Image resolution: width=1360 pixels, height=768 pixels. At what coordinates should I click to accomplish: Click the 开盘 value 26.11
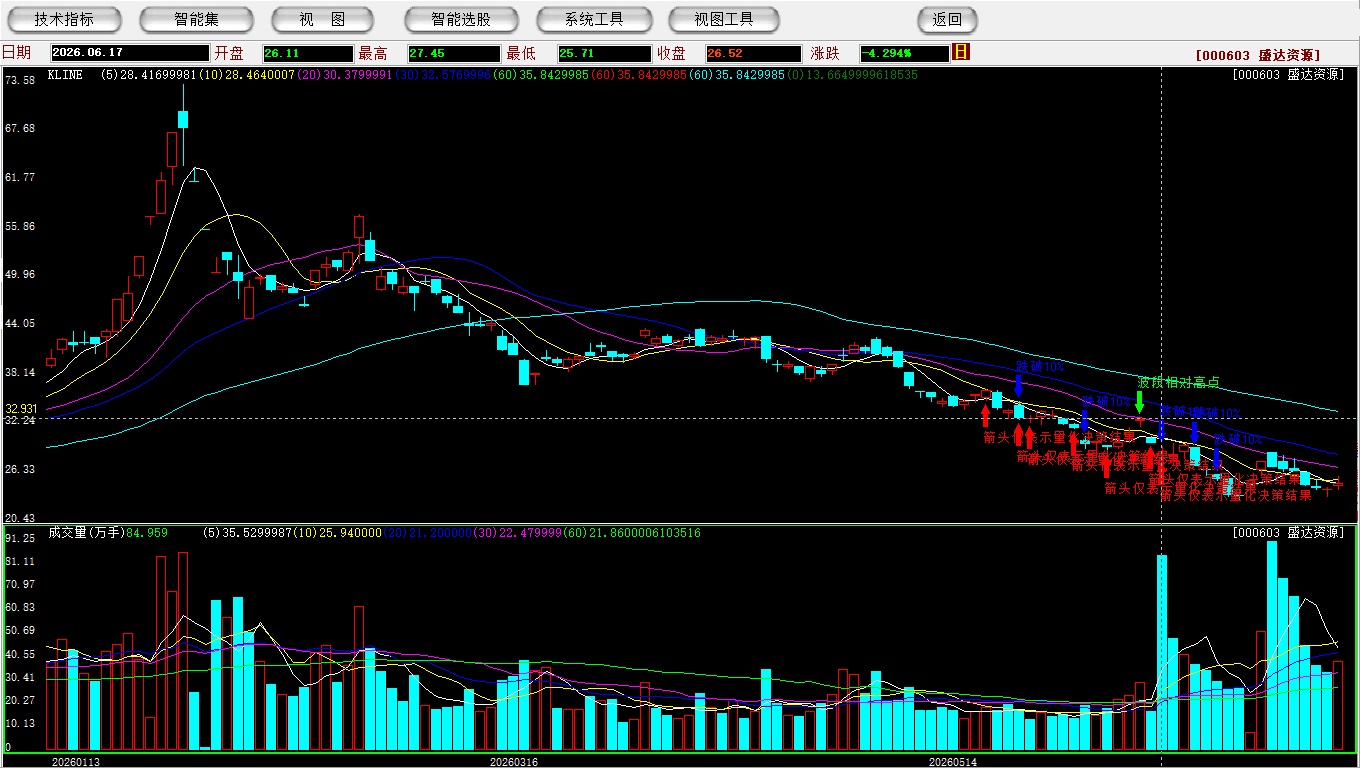point(308,53)
